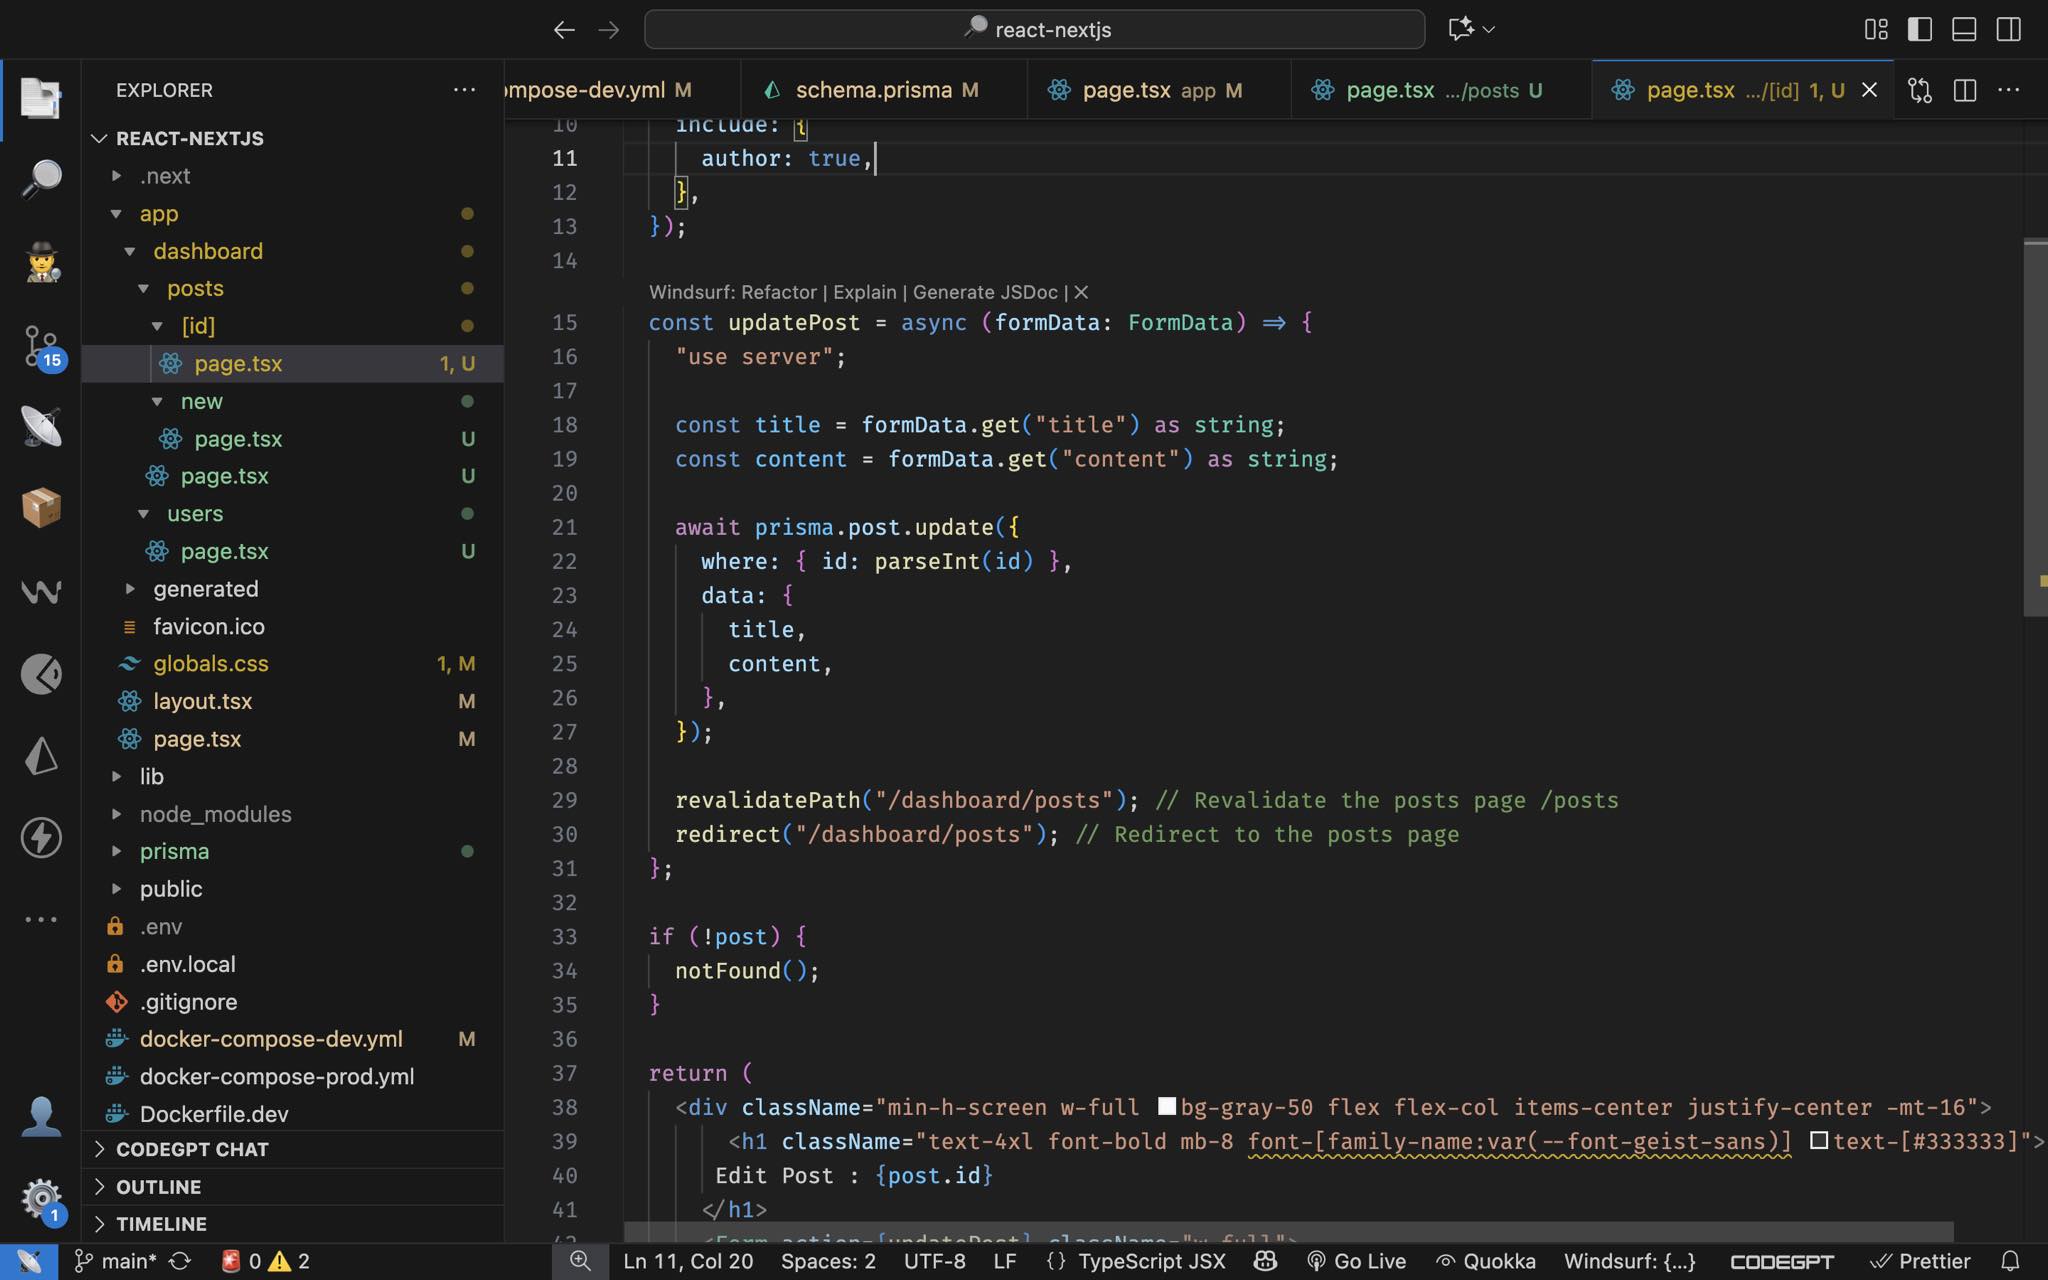Open globals.css file
Viewport: 2048px width, 1280px height.
(293, 664)
